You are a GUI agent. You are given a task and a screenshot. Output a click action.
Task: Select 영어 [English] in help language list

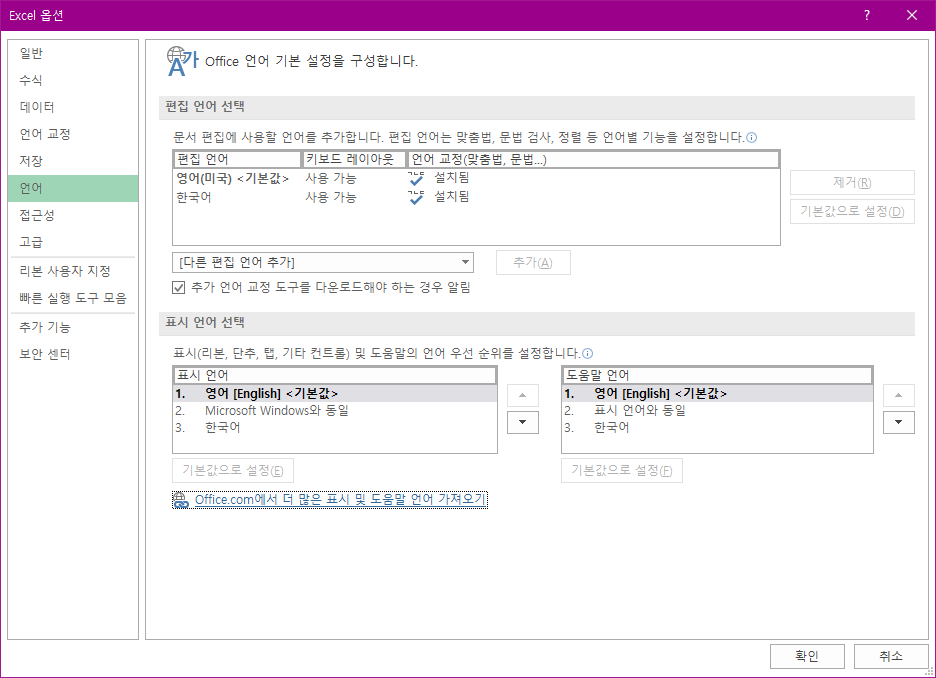[718, 394]
